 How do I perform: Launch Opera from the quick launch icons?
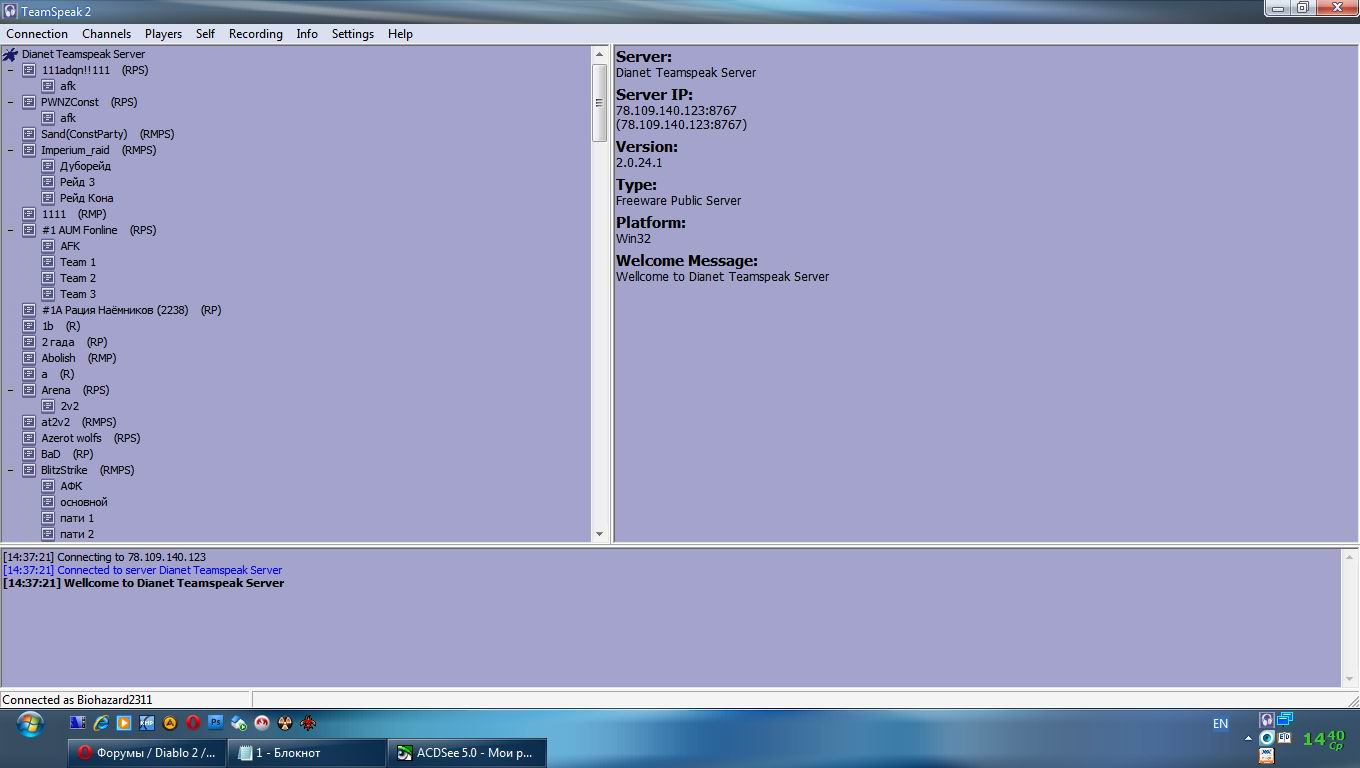tap(193, 723)
